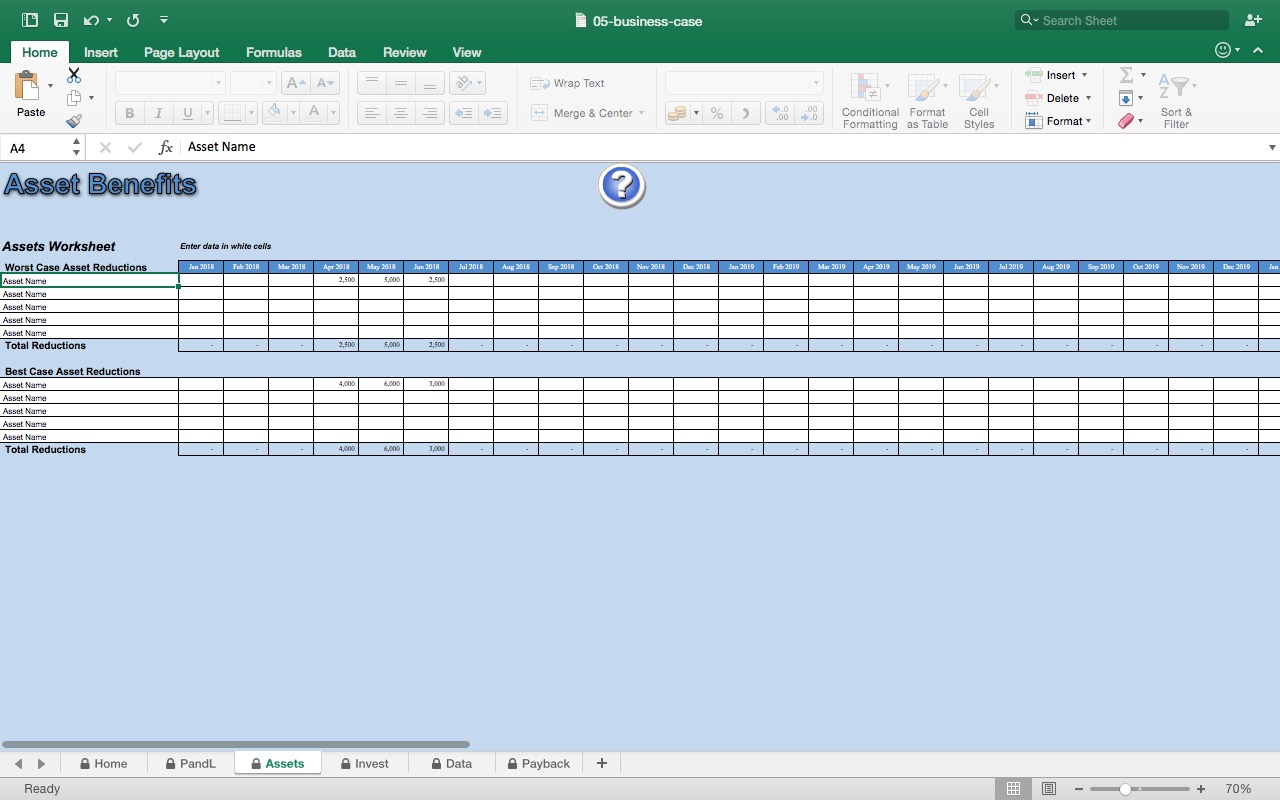1280x800 pixels.
Task: Open the number format dropdown
Action: (x=816, y=83)
